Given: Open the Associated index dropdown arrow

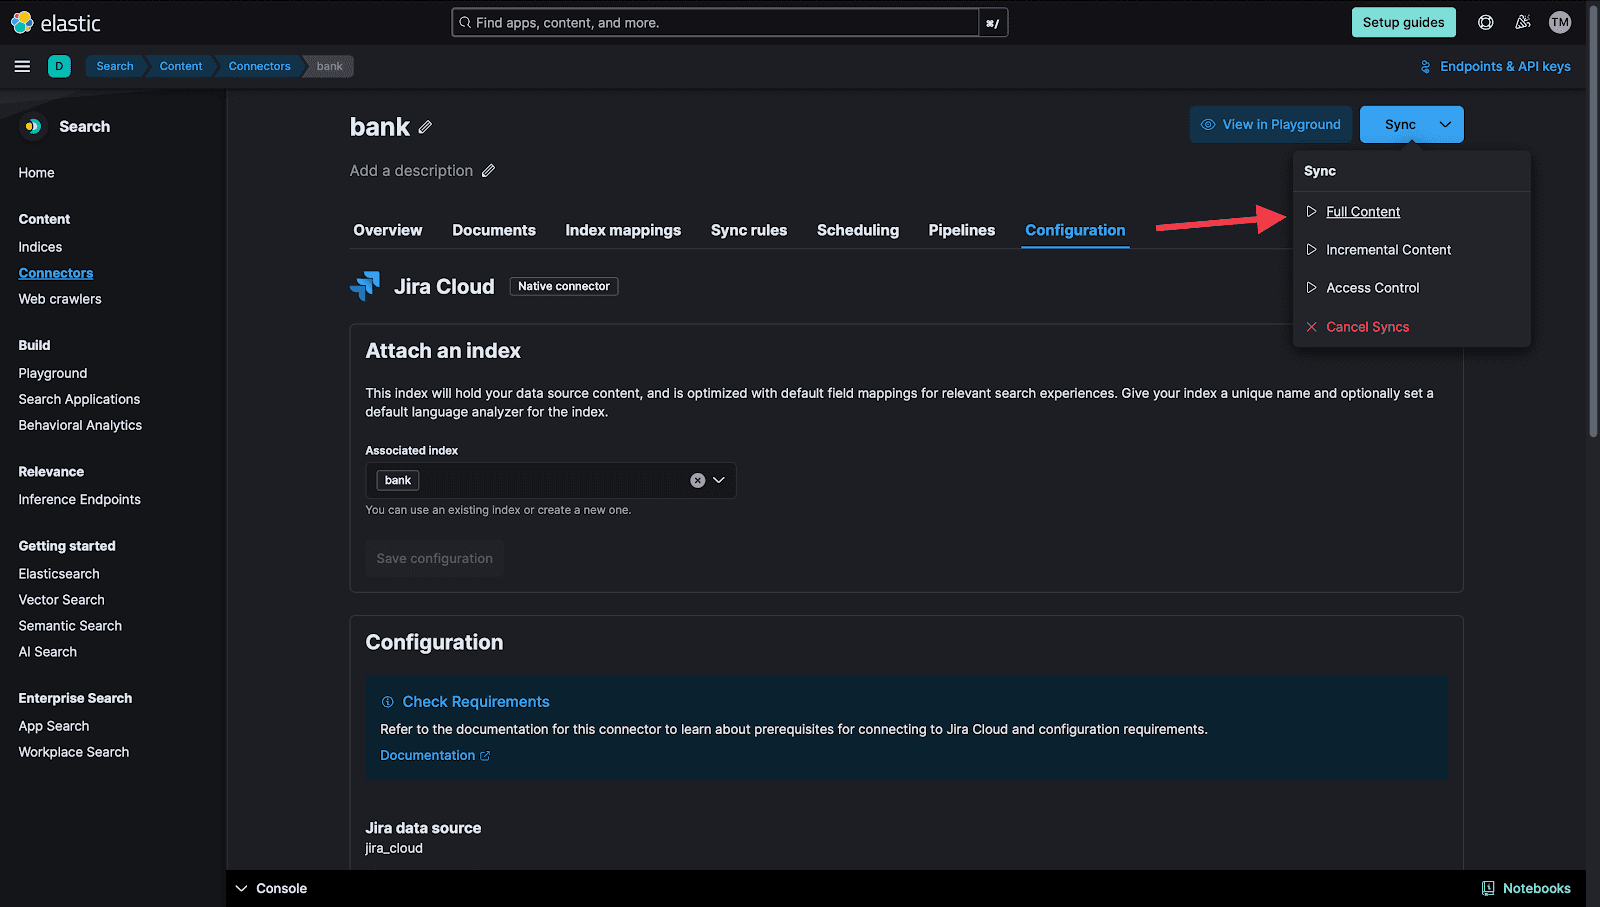Looking at the screenshot, I should [718, 480].
